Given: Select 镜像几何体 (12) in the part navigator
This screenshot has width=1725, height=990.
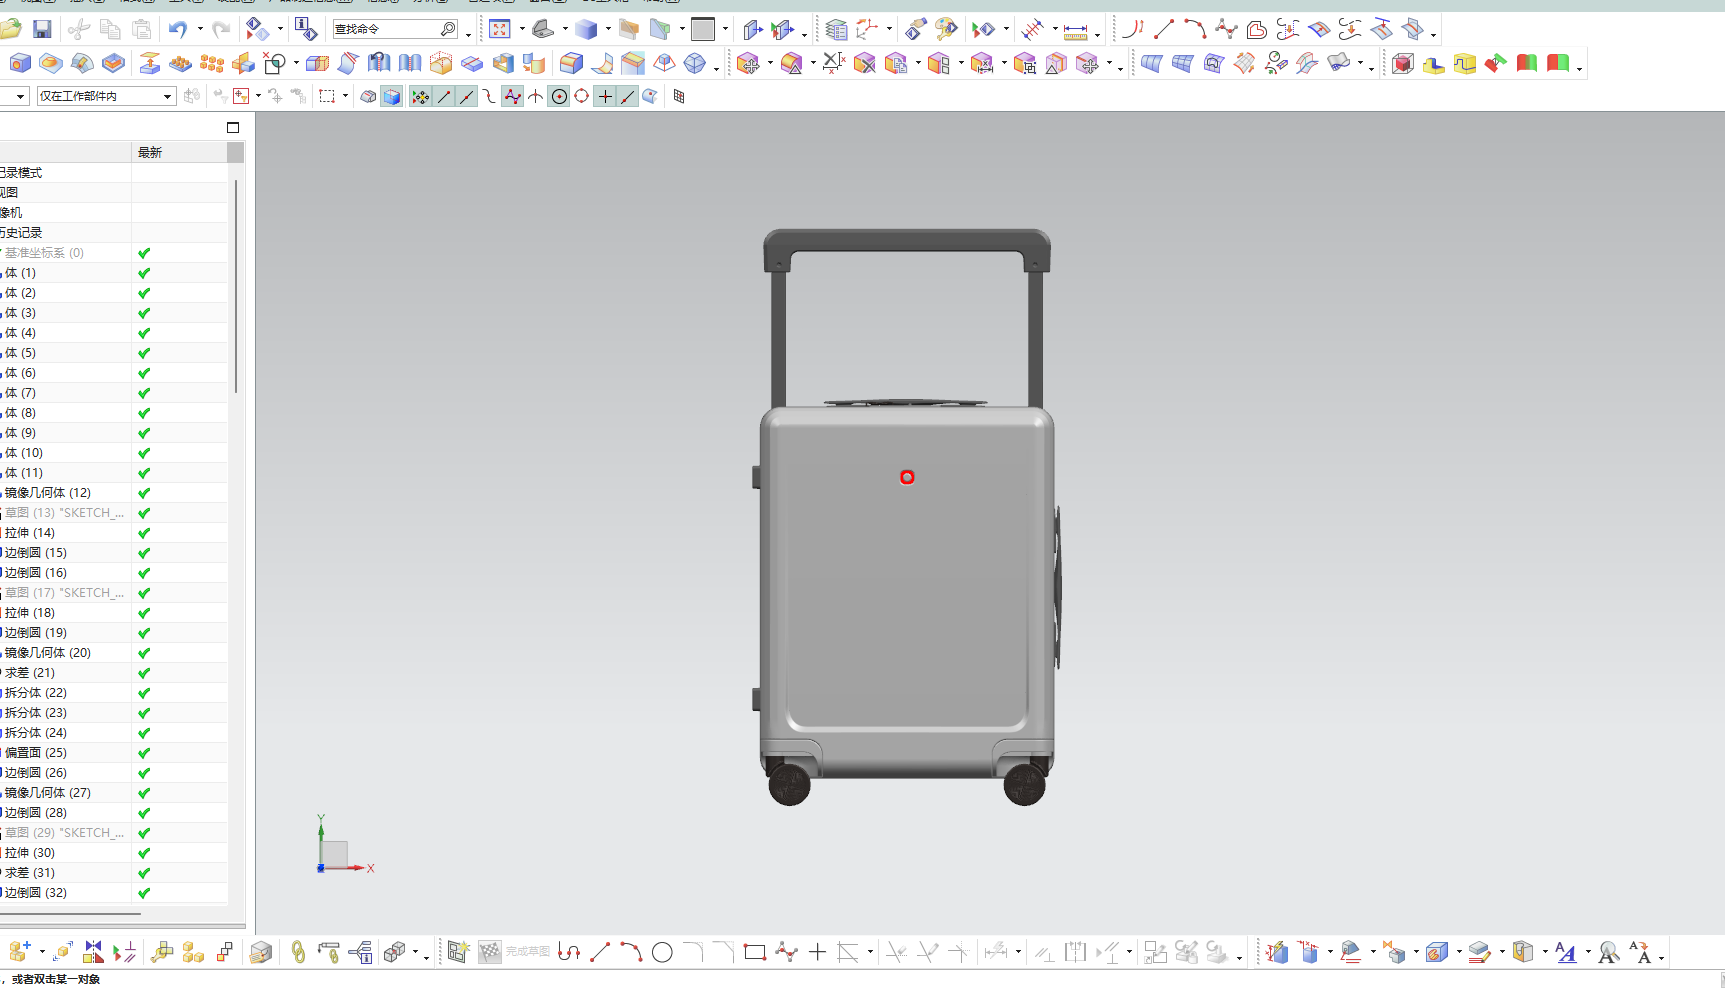Looking at the screenshot, I should click(48, 493).
